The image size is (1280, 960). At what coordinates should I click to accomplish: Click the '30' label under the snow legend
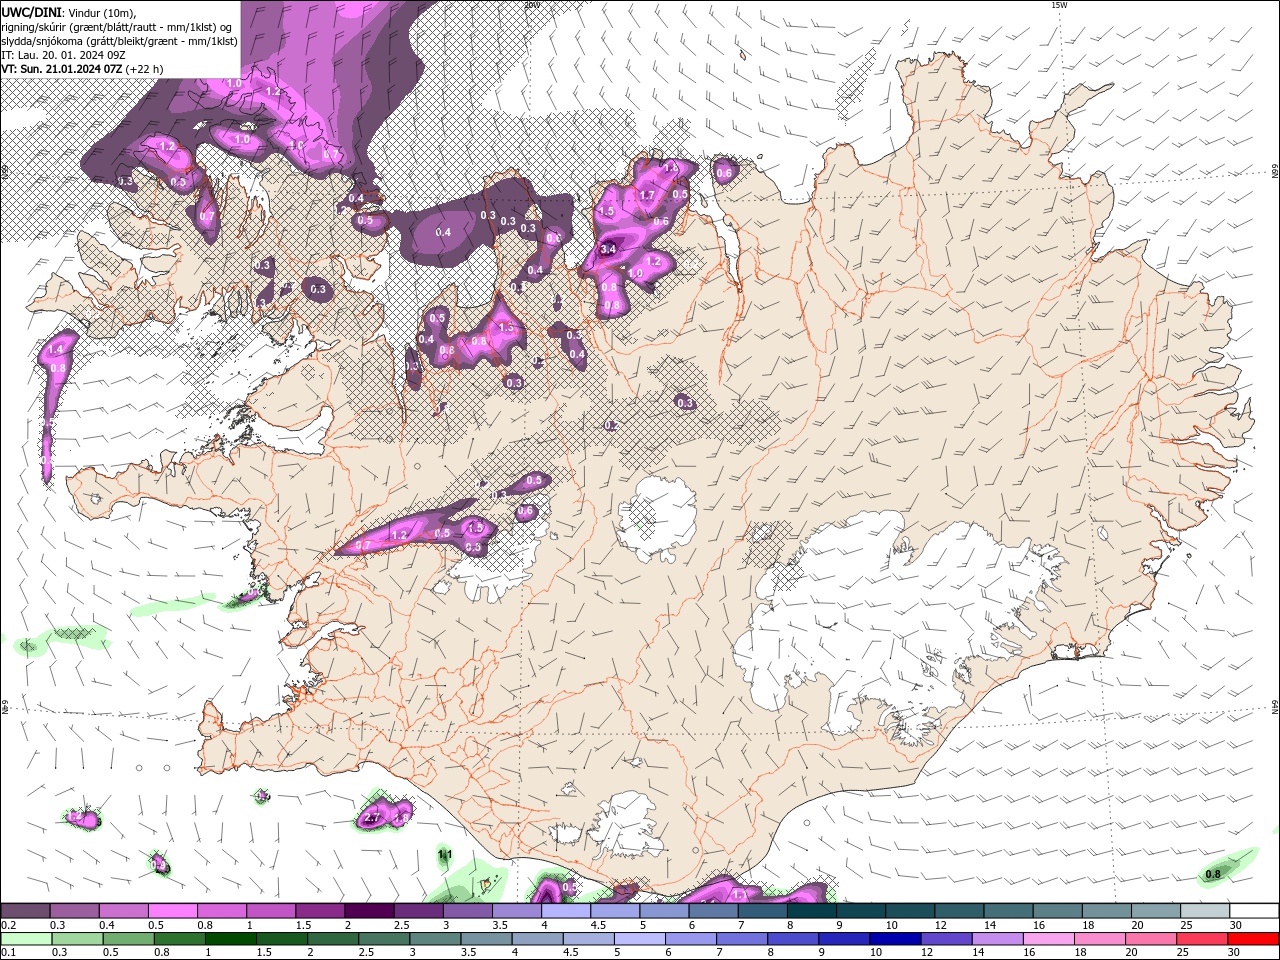[x=1235, y=925]
